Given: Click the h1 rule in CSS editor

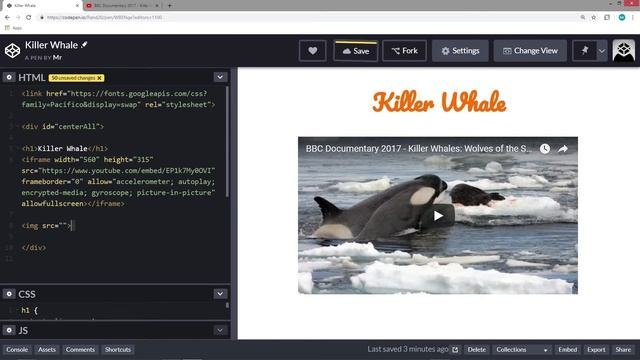Looking at the screenshot, I should 29,310.
